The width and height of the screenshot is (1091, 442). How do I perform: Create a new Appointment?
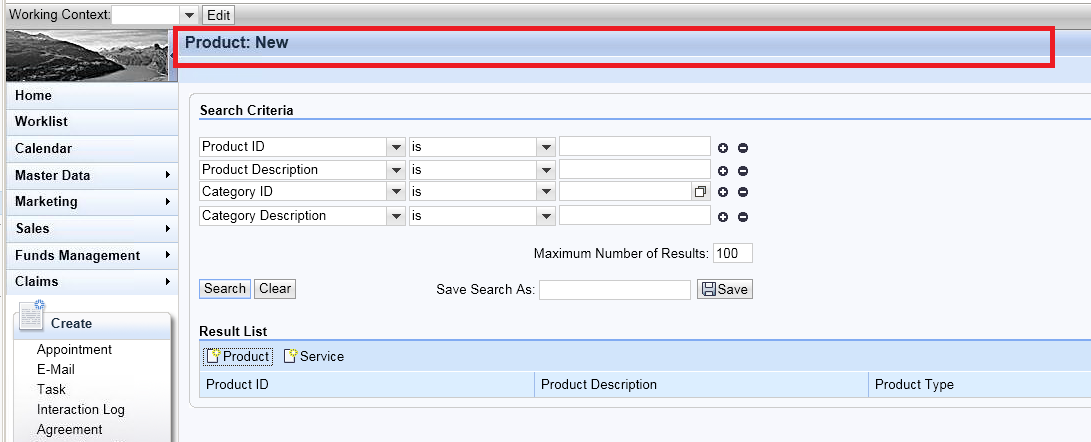[74, 350]
